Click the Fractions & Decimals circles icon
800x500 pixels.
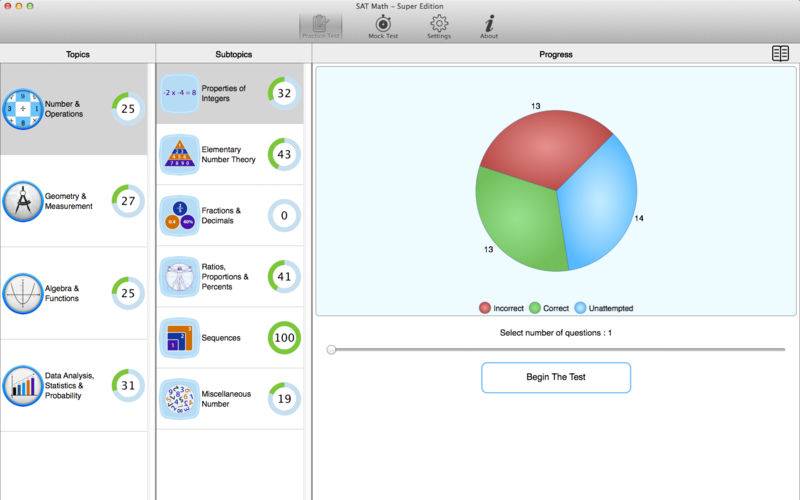(180, 215)
